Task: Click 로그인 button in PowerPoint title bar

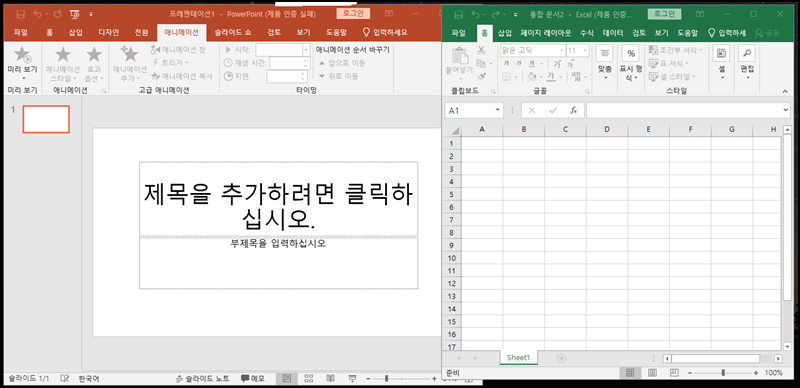Action: point(353,14)
